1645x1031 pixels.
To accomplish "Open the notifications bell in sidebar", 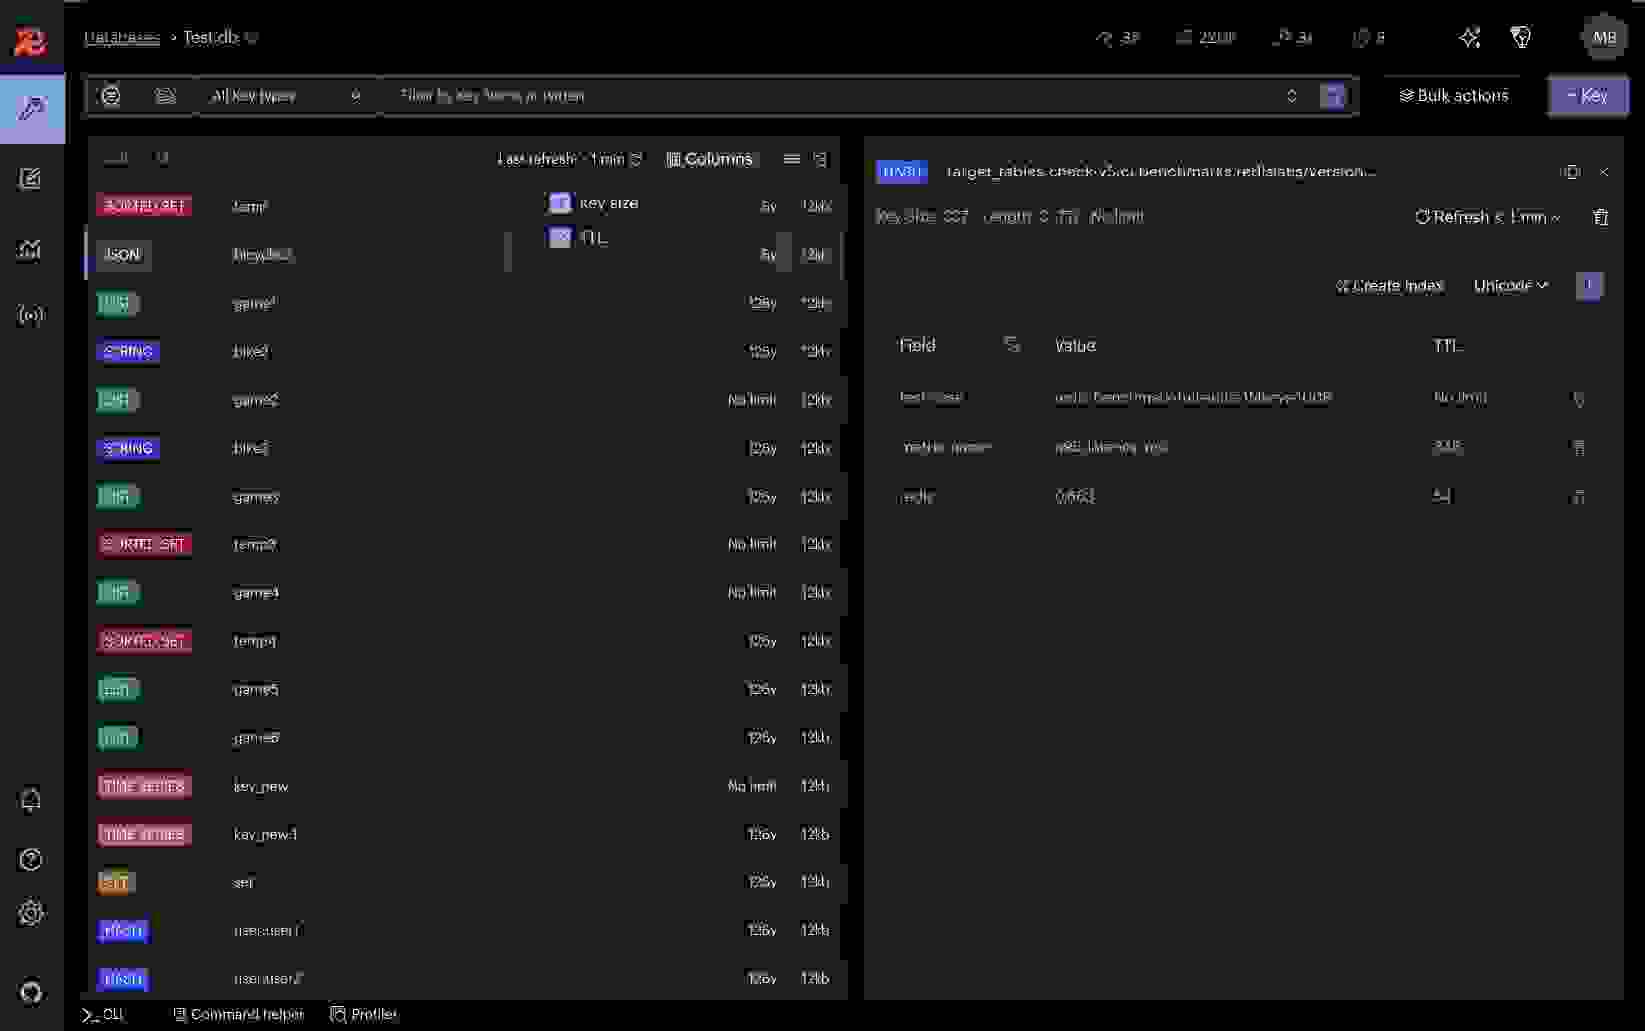I will coord(31,800).
